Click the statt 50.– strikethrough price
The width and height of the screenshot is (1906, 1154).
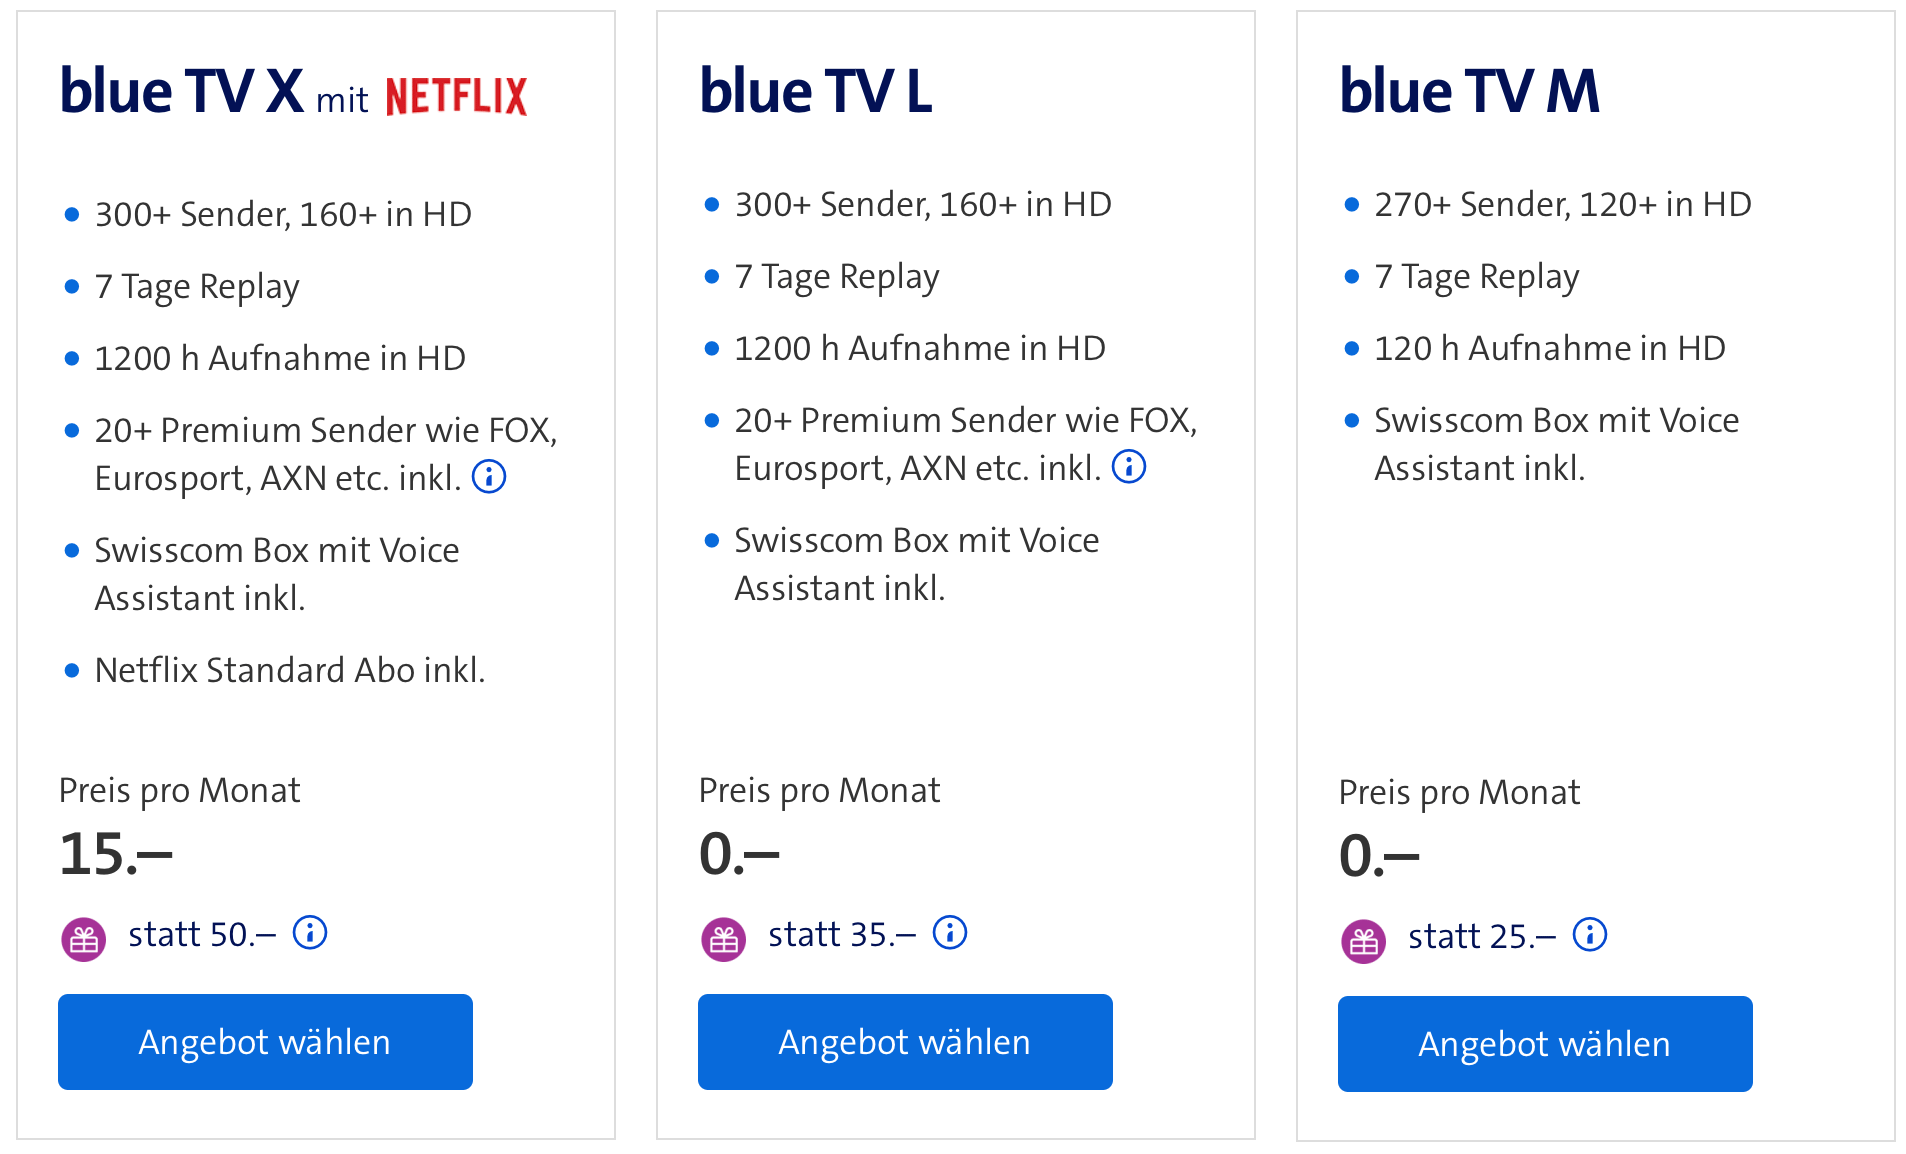click(201, 934)
